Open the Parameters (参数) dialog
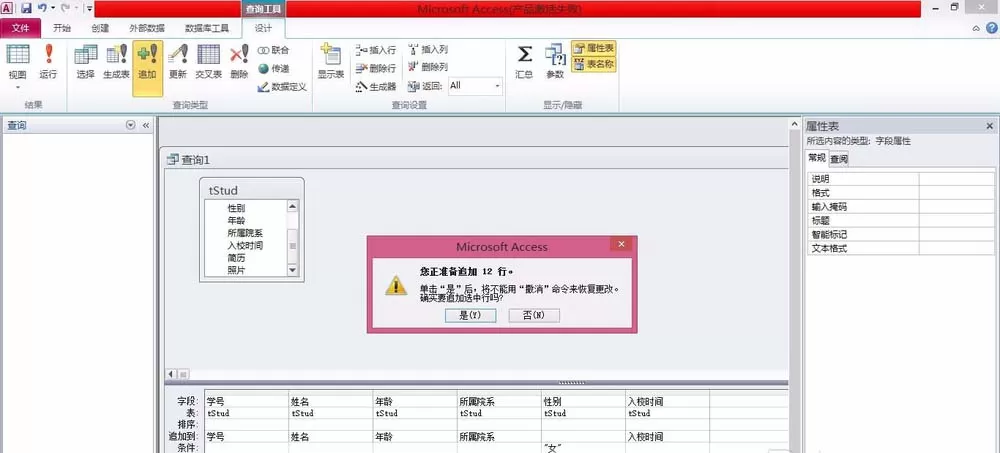Screen dimensions: 1000x453 [x=555, y=63]
